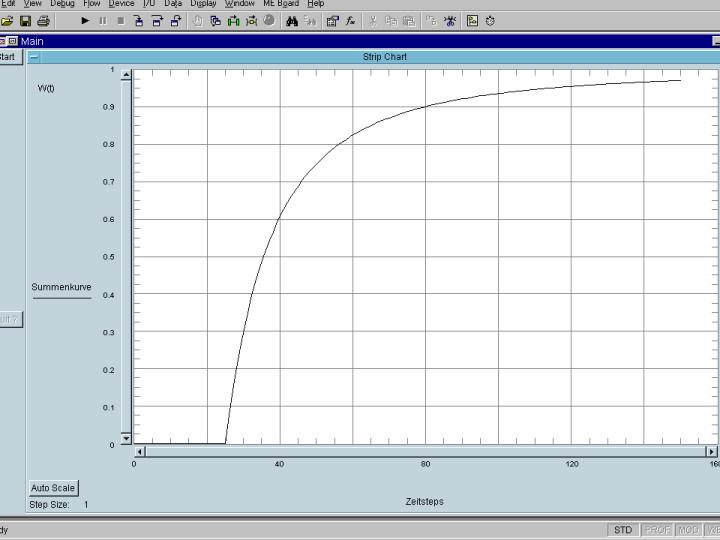Open the Function & Object Browser fx icon

coord(351,21)
